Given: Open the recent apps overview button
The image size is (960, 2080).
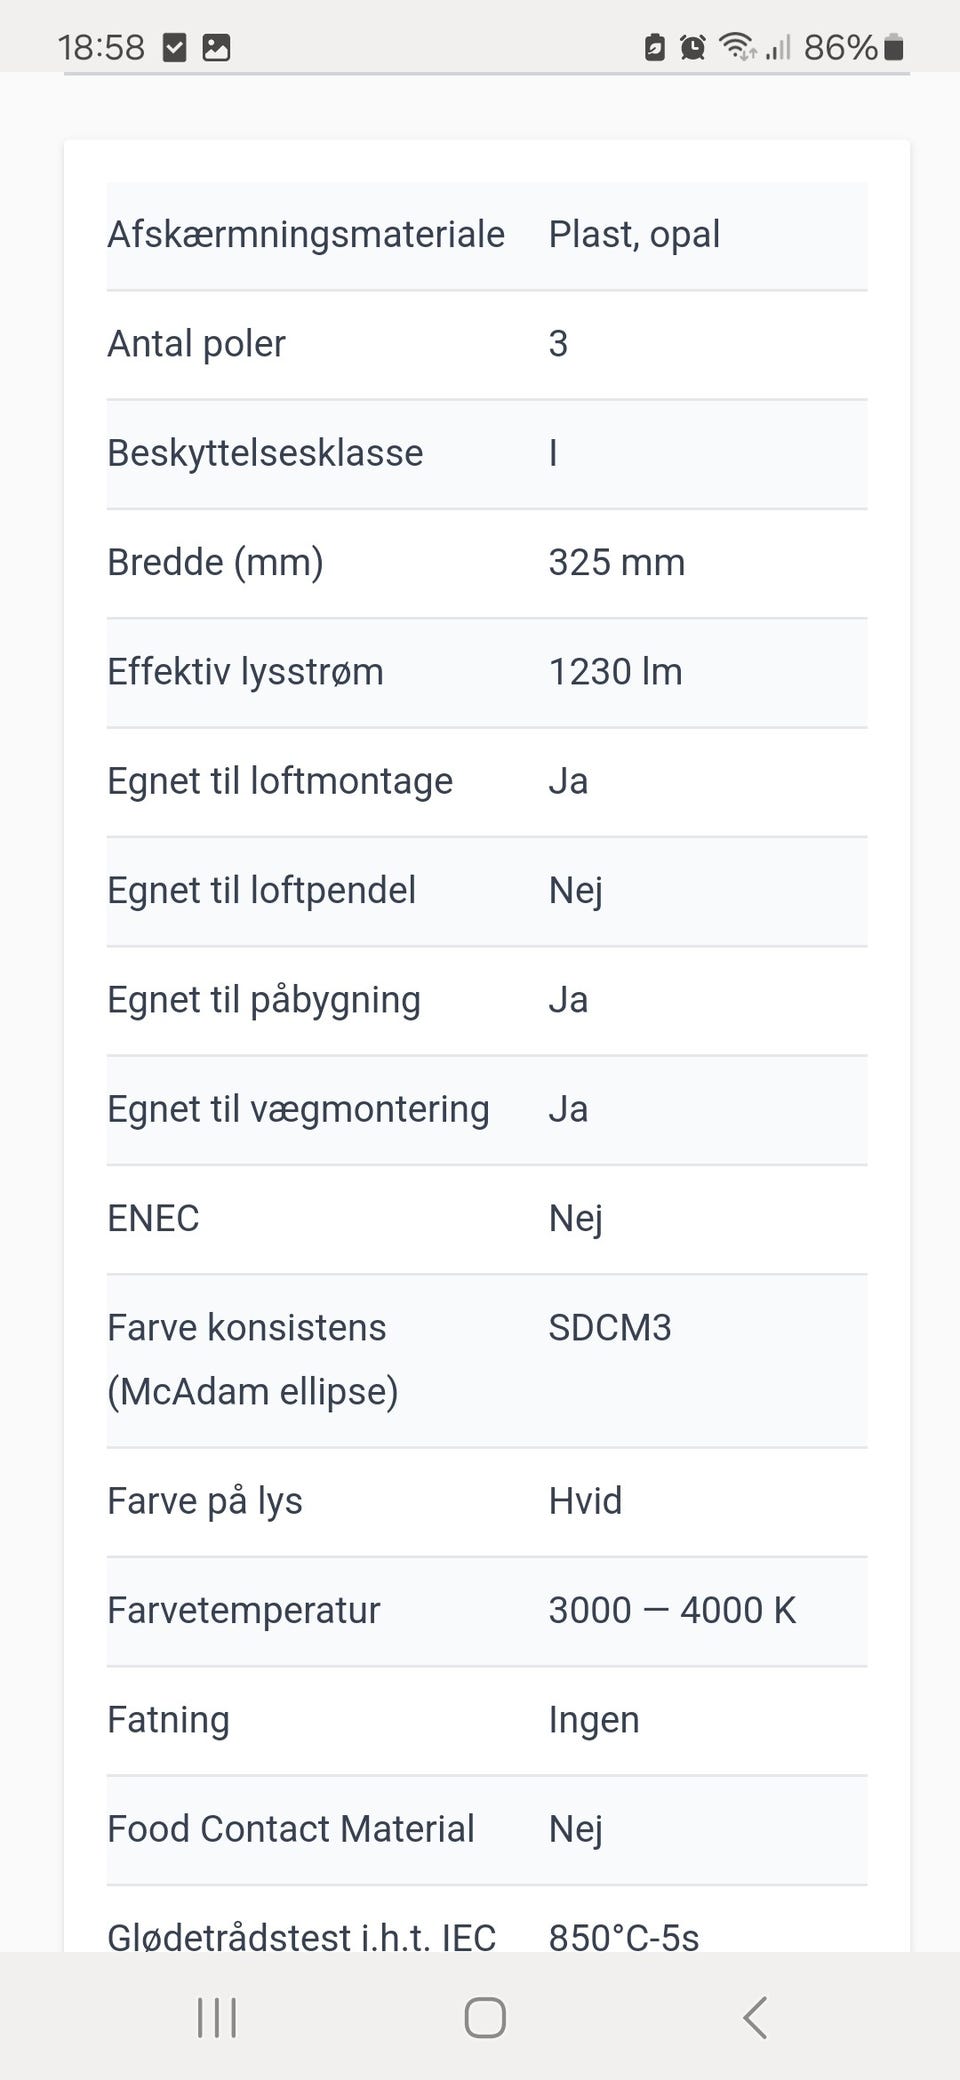Looking at the screenshot, I should point(217,2017).
